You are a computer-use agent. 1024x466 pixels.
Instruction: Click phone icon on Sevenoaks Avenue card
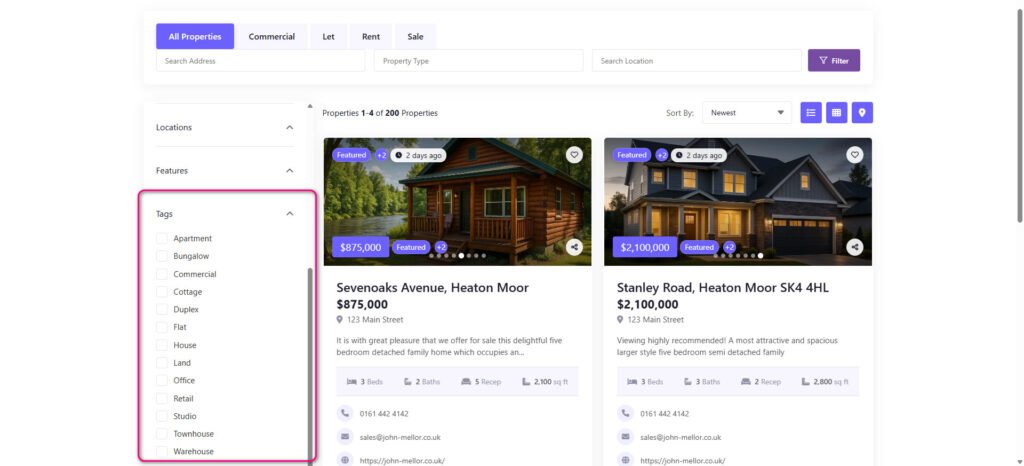345,413
